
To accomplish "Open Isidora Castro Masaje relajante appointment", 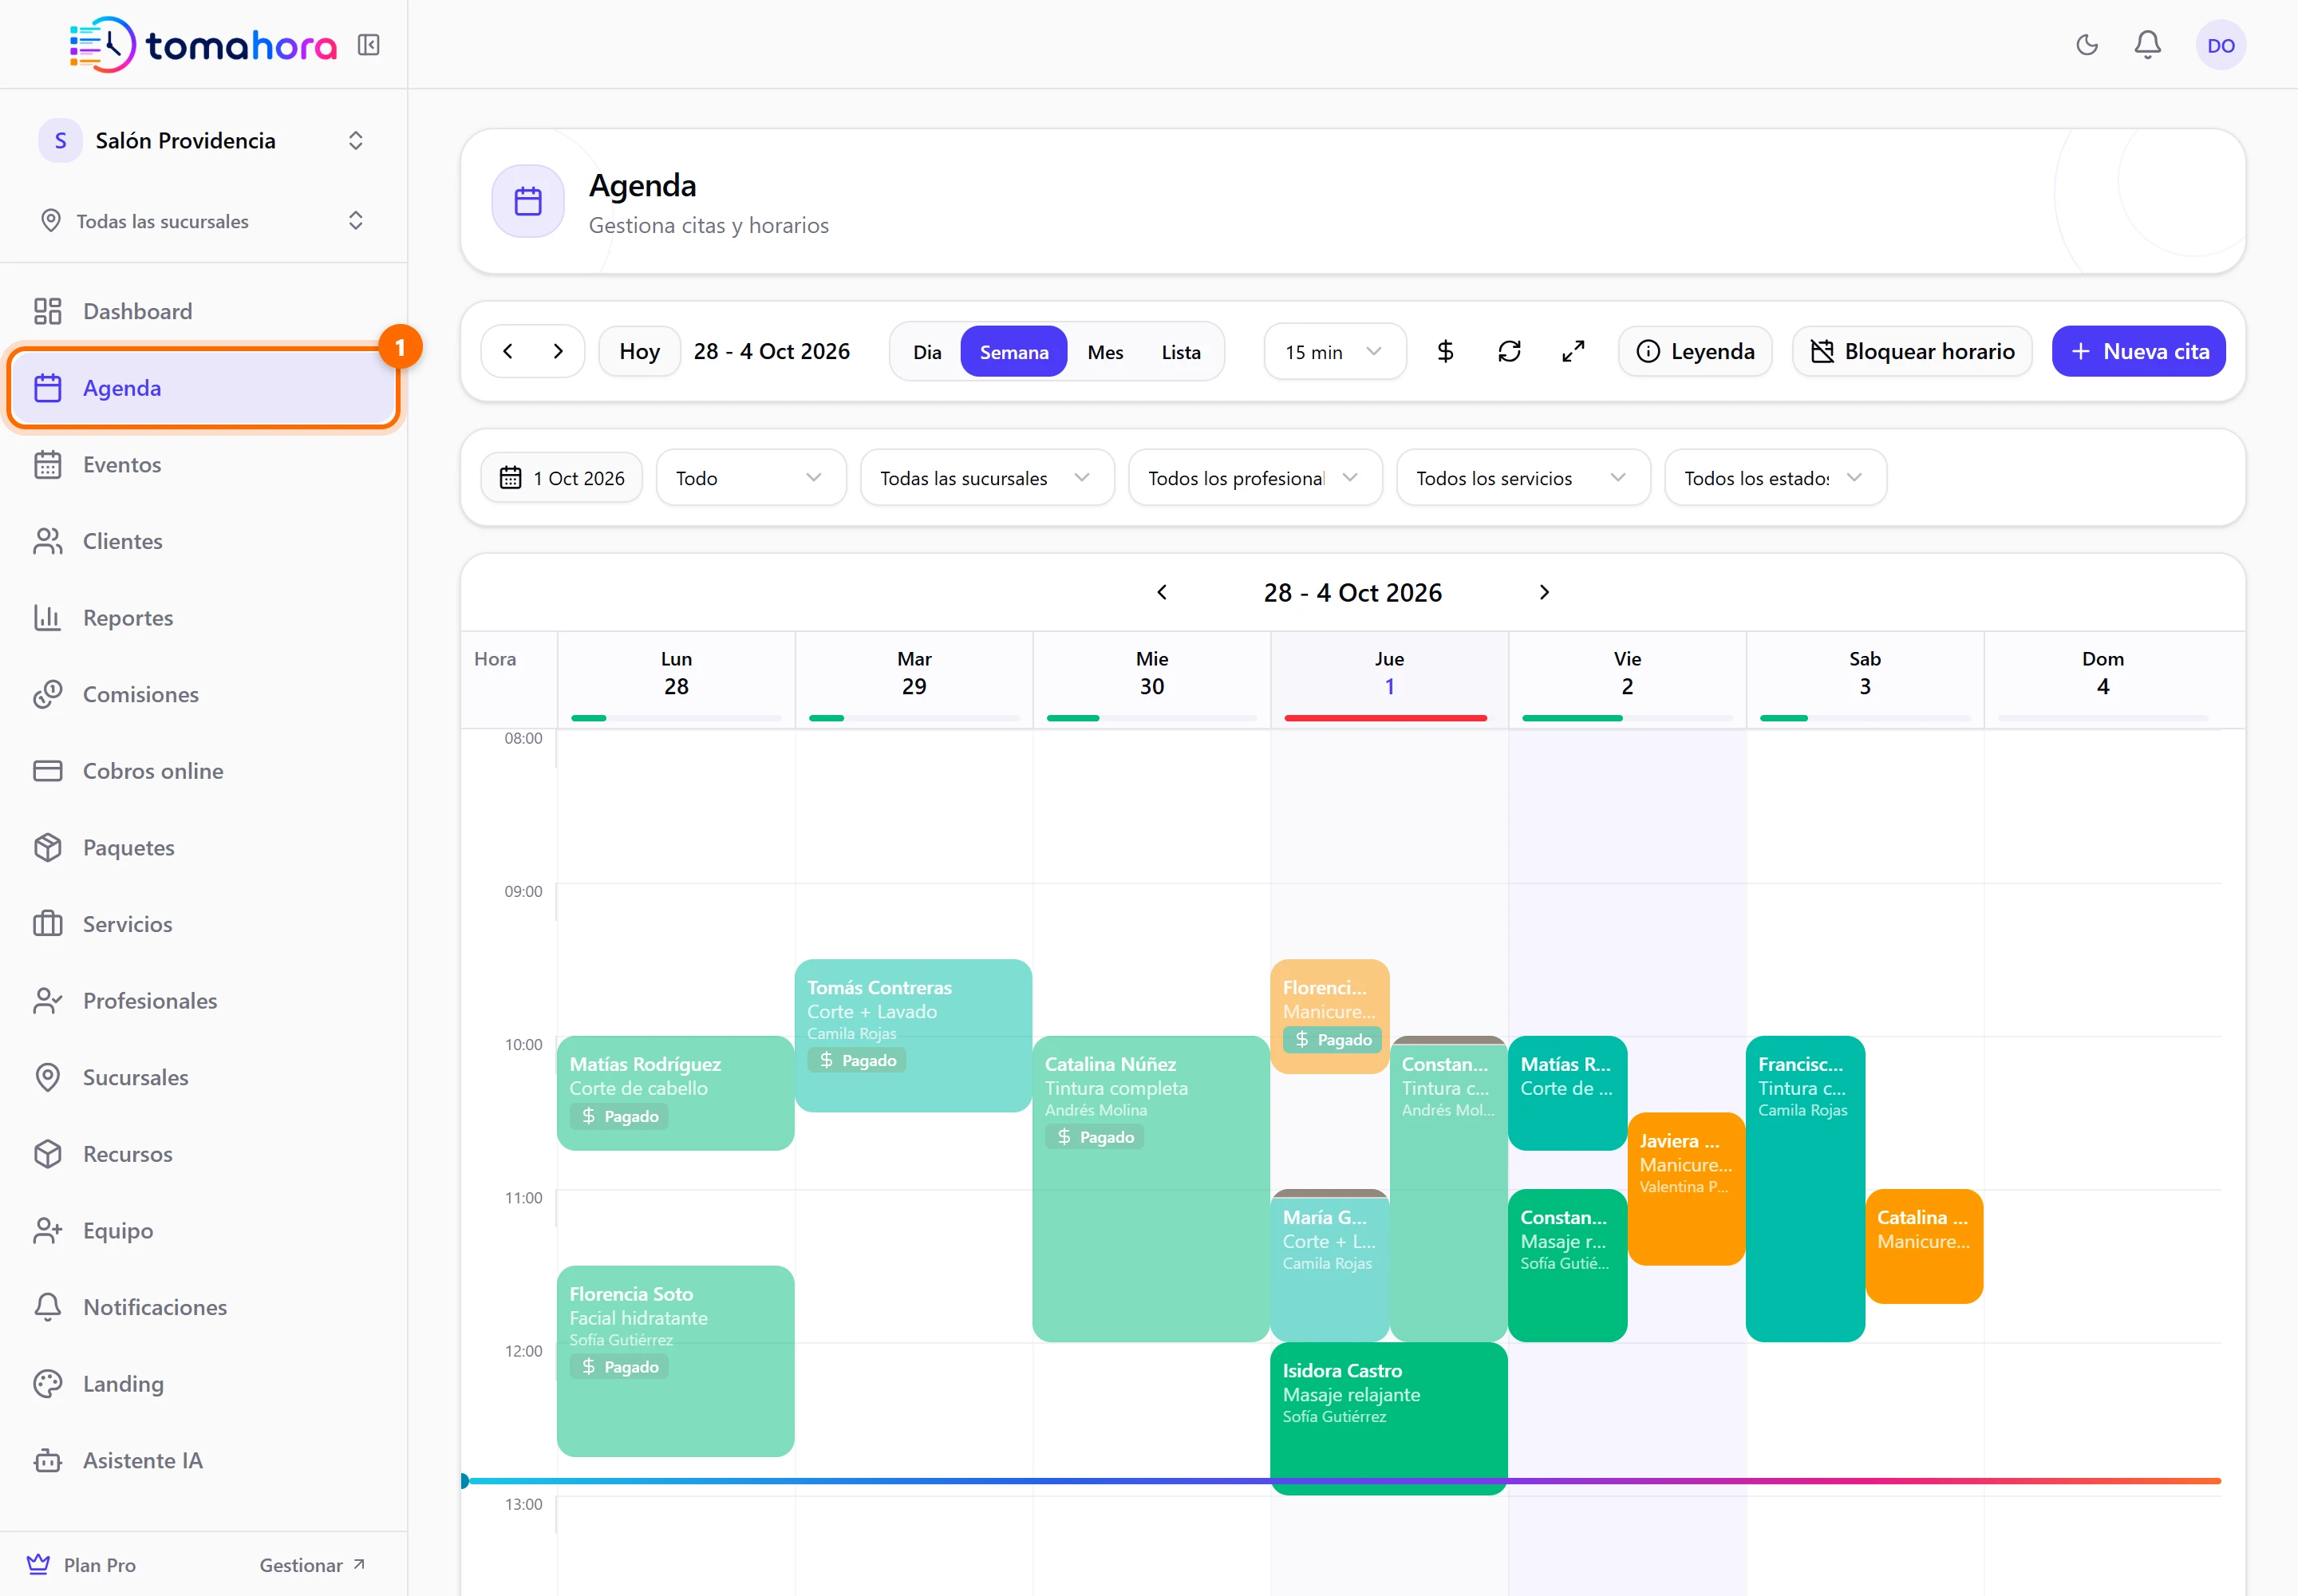I will click(1388, 1418).
